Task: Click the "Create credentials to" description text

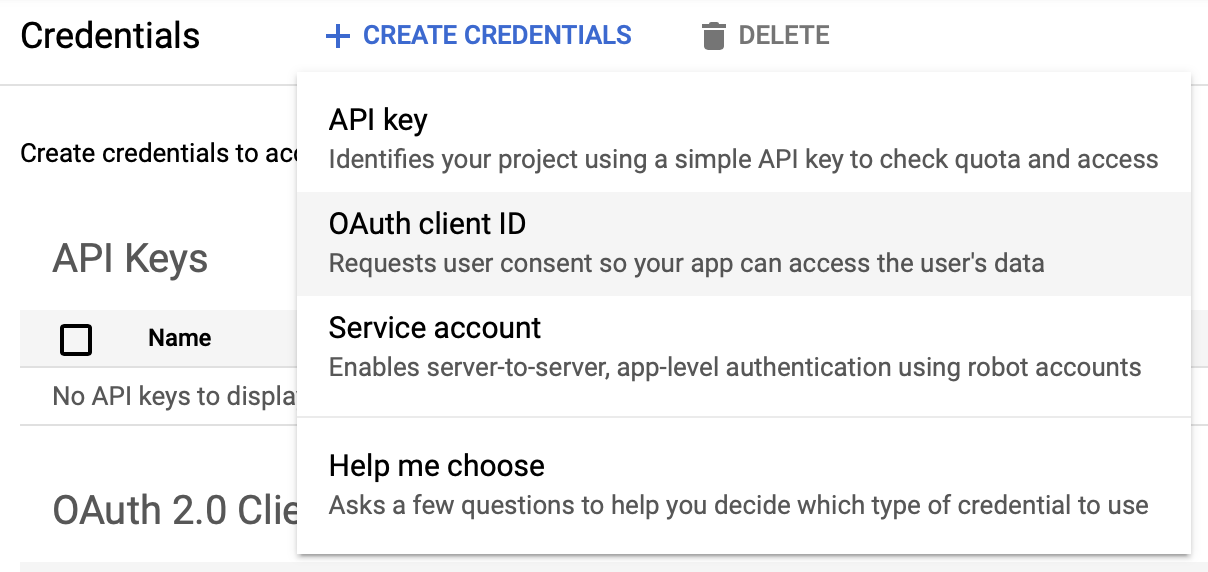Action: [x=159, y=153]
